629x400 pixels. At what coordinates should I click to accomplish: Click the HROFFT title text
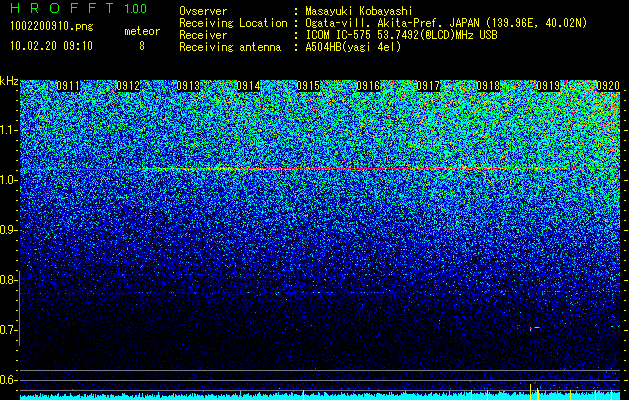[62, 8]
